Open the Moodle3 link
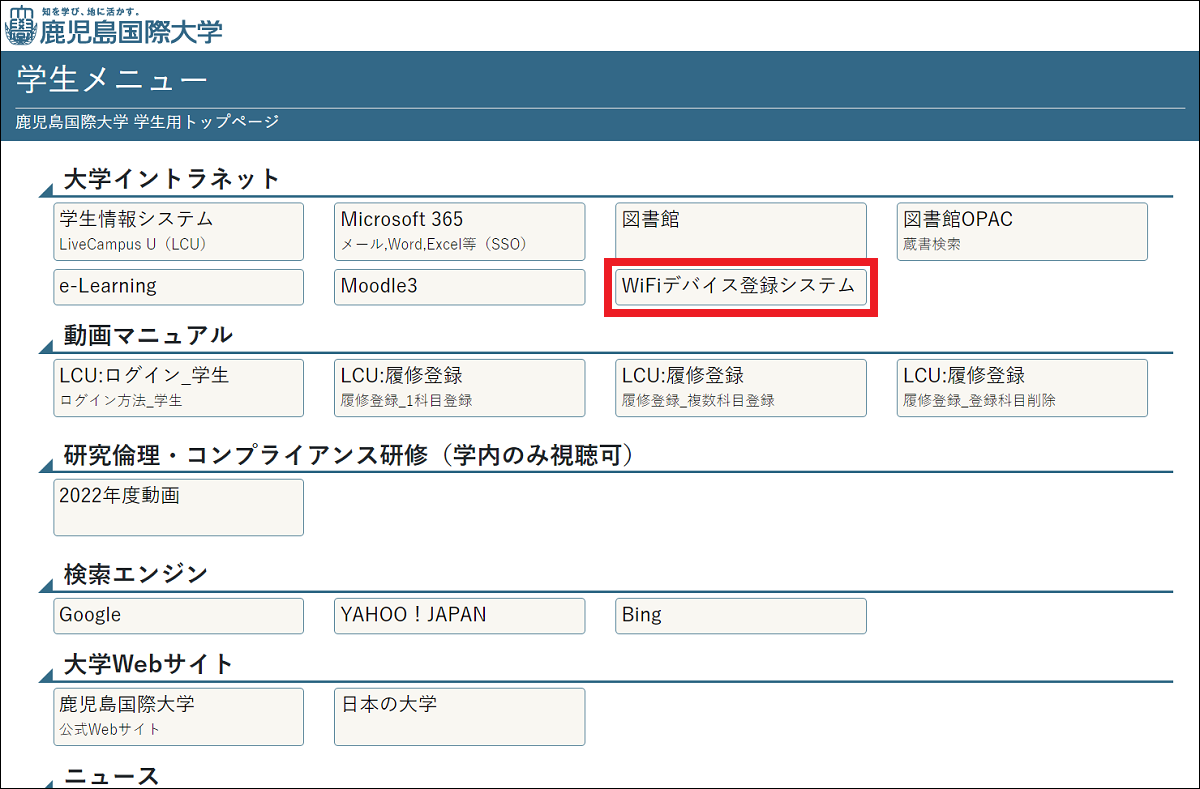 [x=459, y=287]
